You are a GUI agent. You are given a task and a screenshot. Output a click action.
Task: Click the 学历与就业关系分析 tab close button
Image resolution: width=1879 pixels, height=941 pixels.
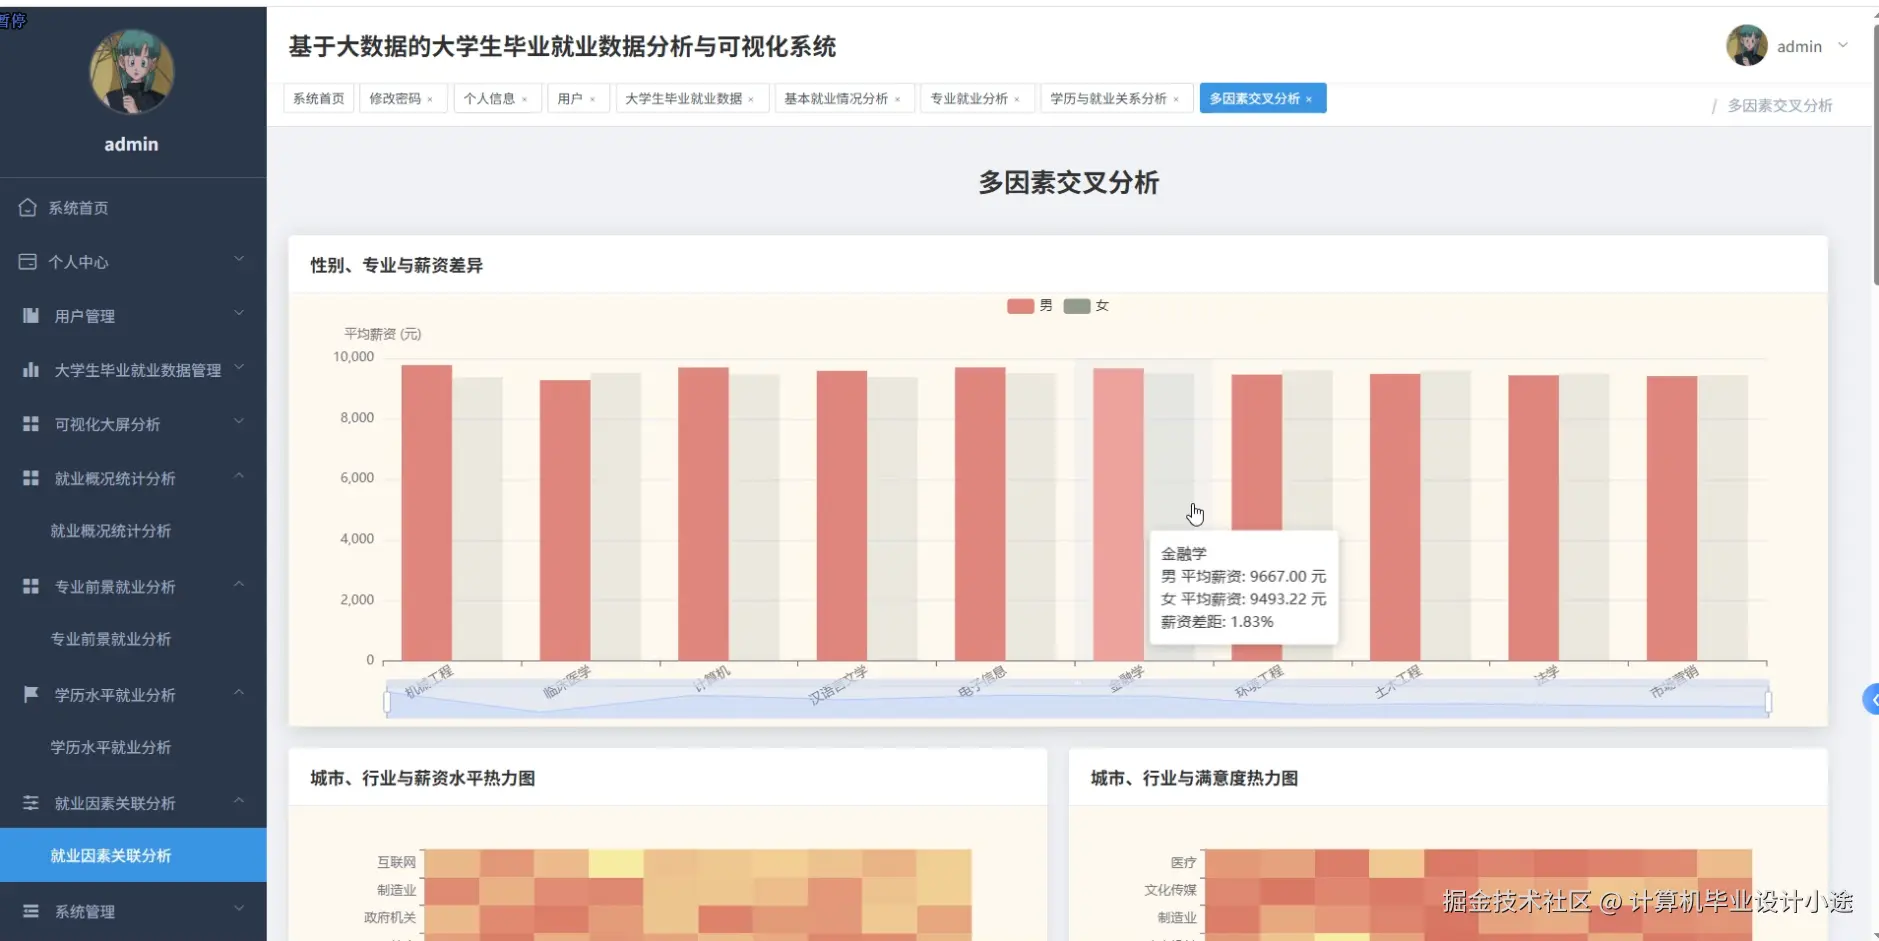1178,98
